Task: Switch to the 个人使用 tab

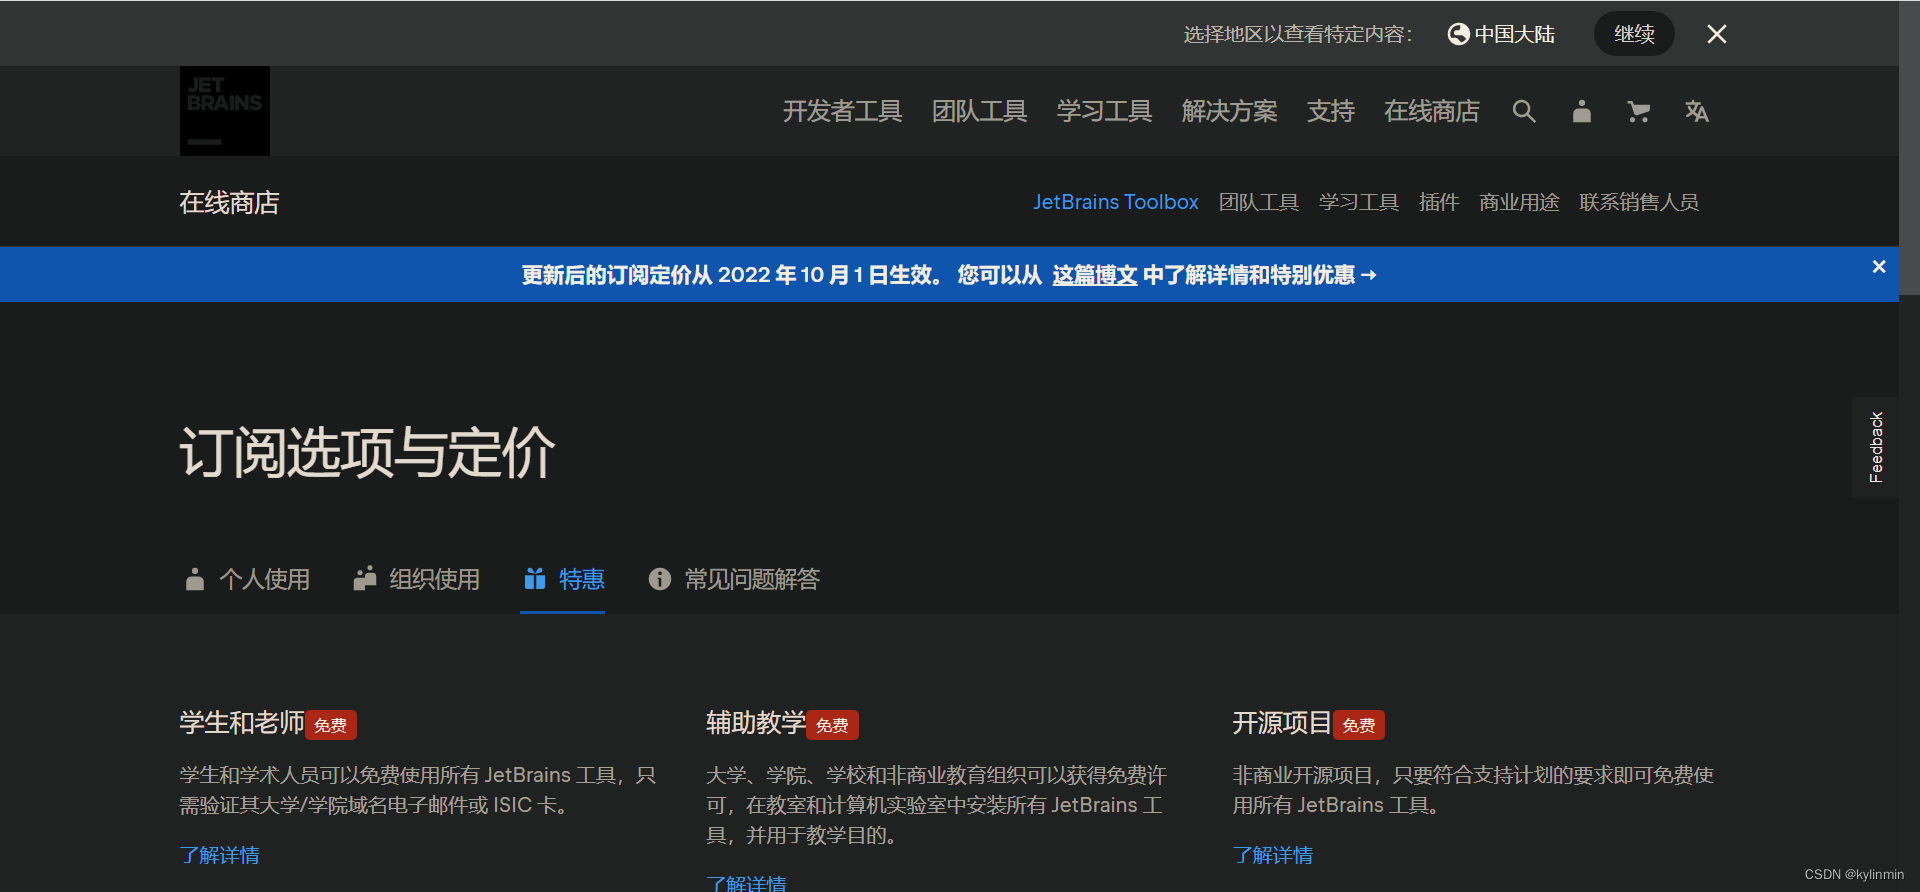Action: click(247, 579)
